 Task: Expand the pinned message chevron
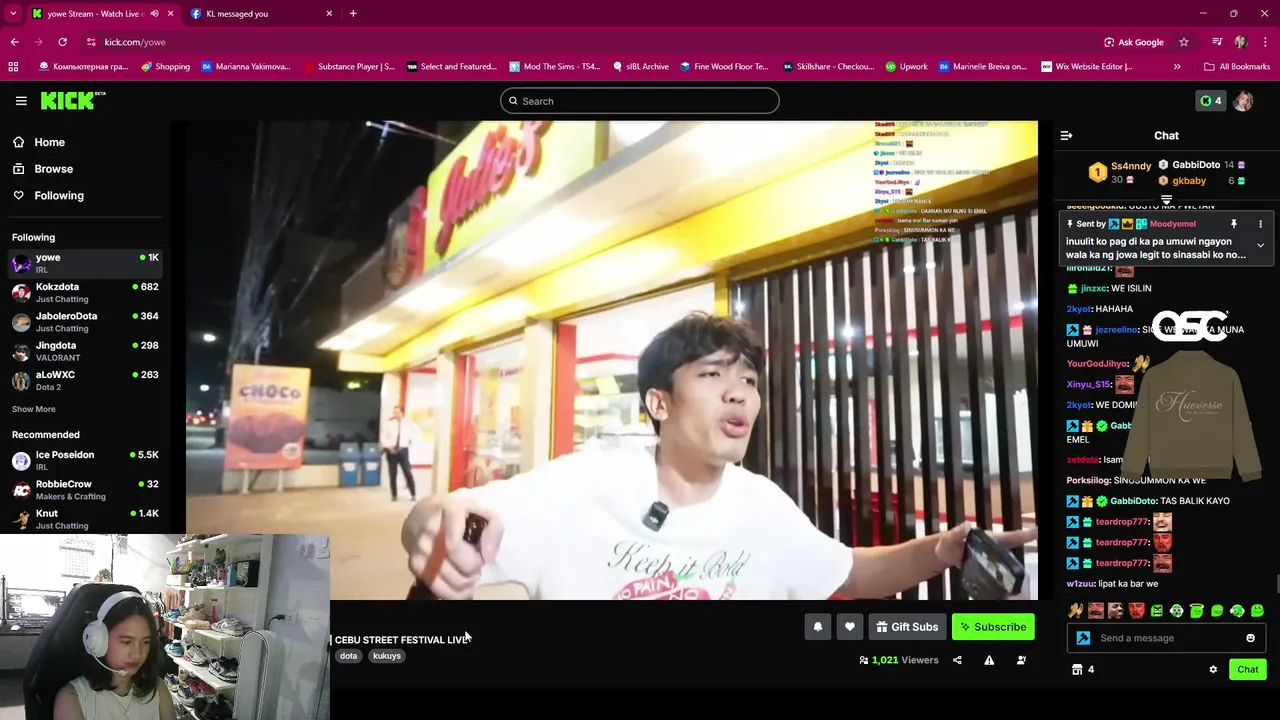point(1260,245)
